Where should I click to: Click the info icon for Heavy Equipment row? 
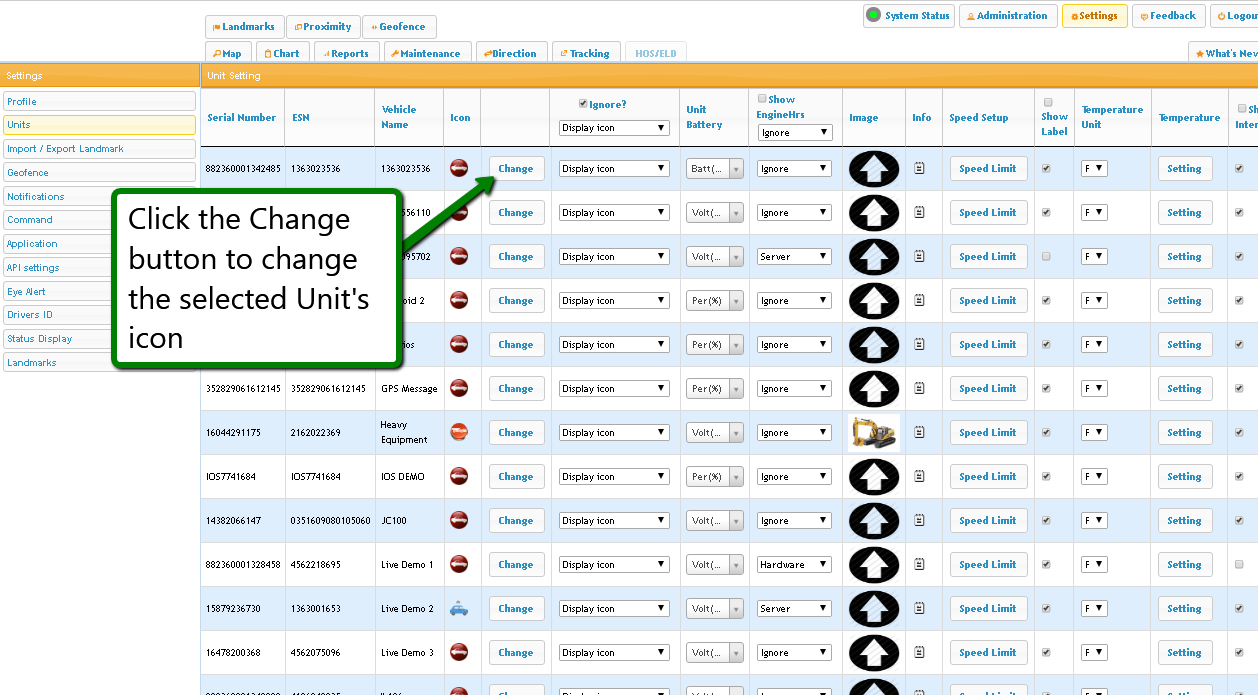pyautogui.click(x=919, y=433)
